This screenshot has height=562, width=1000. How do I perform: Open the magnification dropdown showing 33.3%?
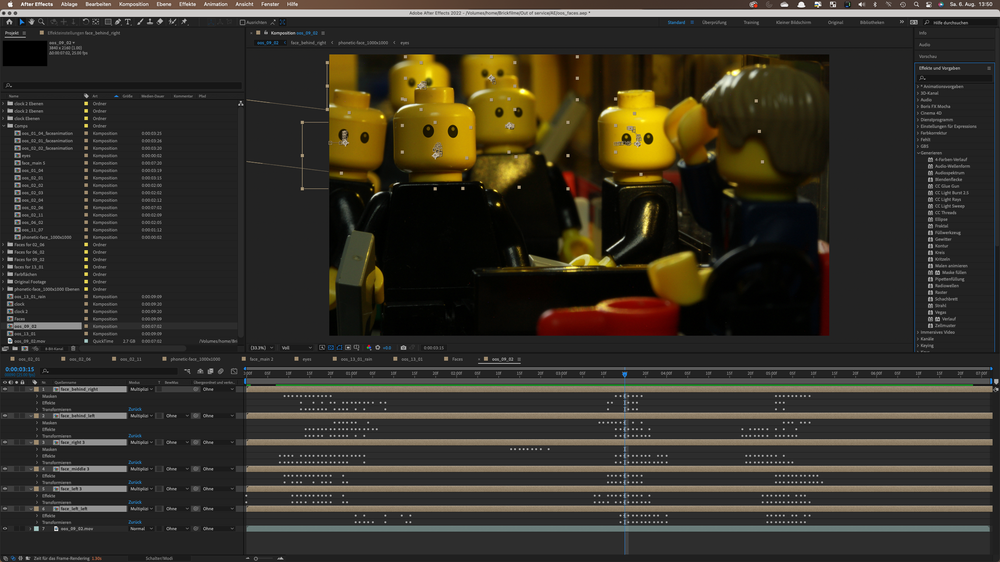point(261,348)
